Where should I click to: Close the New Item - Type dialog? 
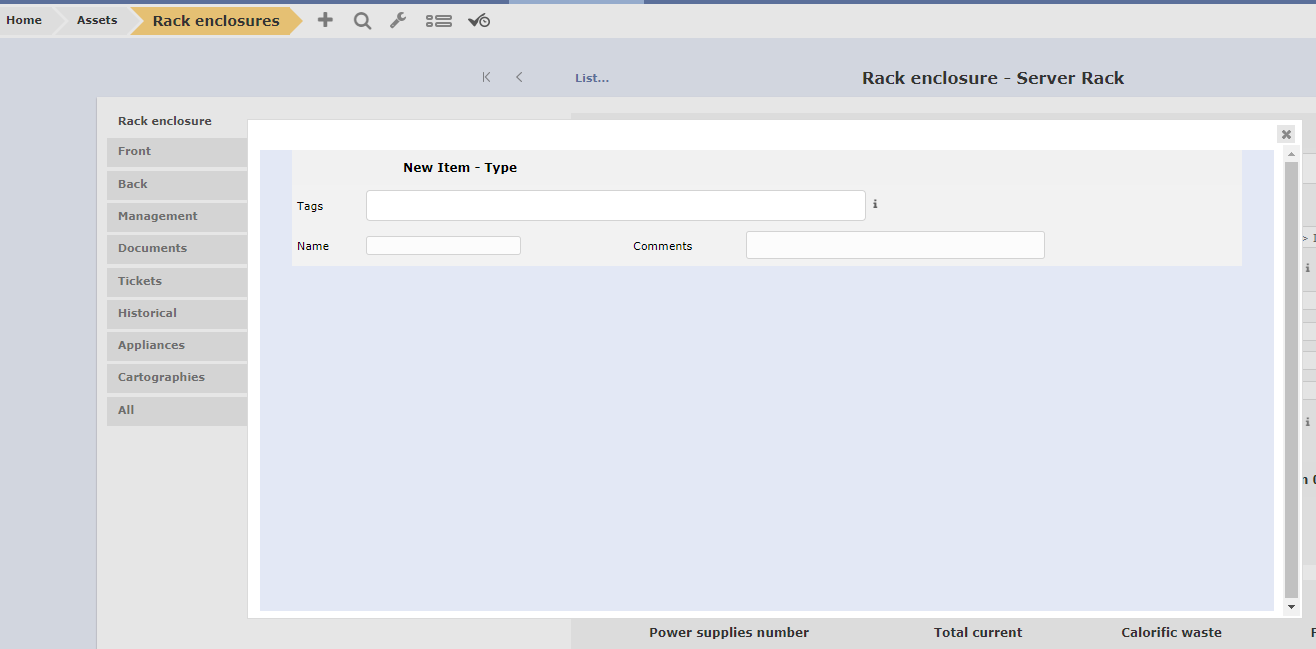[1286, 134]
